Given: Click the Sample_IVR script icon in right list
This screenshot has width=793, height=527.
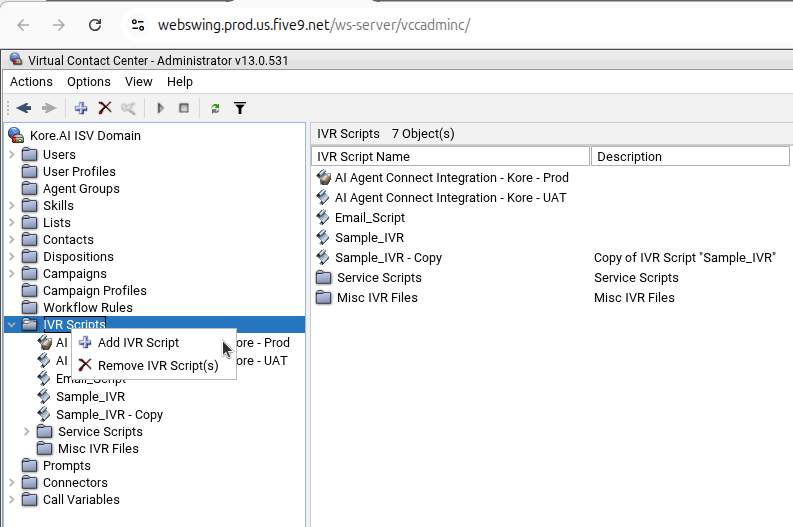Looking at the screenshot, I should (323, 237).
